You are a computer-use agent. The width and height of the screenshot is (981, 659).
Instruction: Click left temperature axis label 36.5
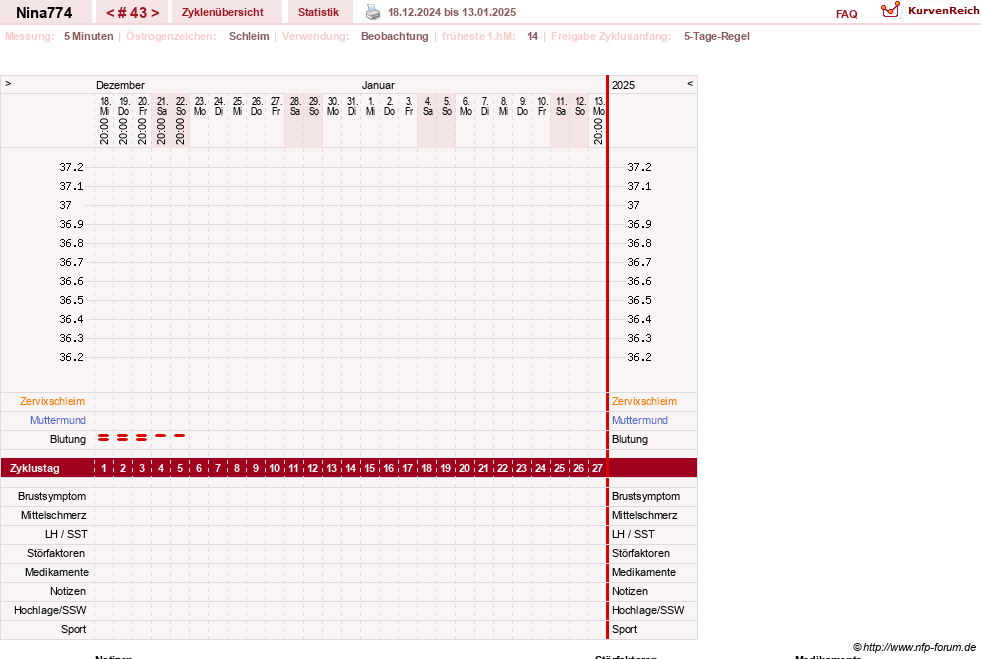click(x=71, y=300)
